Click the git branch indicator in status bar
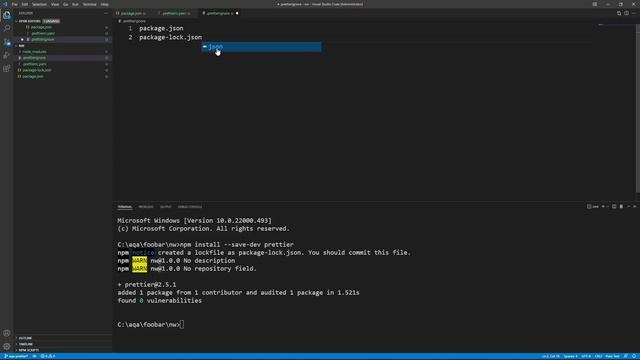Viewport: 640px width, 360px height. 16,356
